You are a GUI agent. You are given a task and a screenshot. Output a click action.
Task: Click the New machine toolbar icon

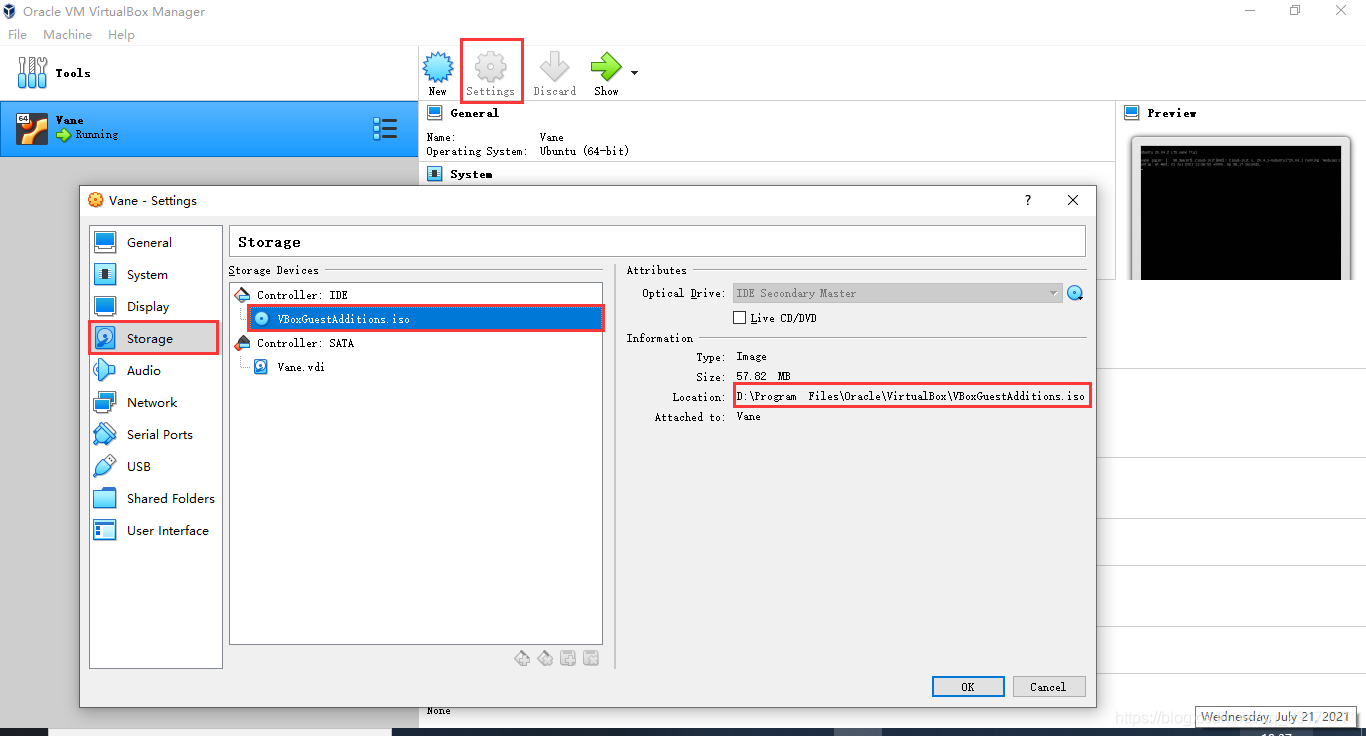pyautogui.click(x=438, y=68)
